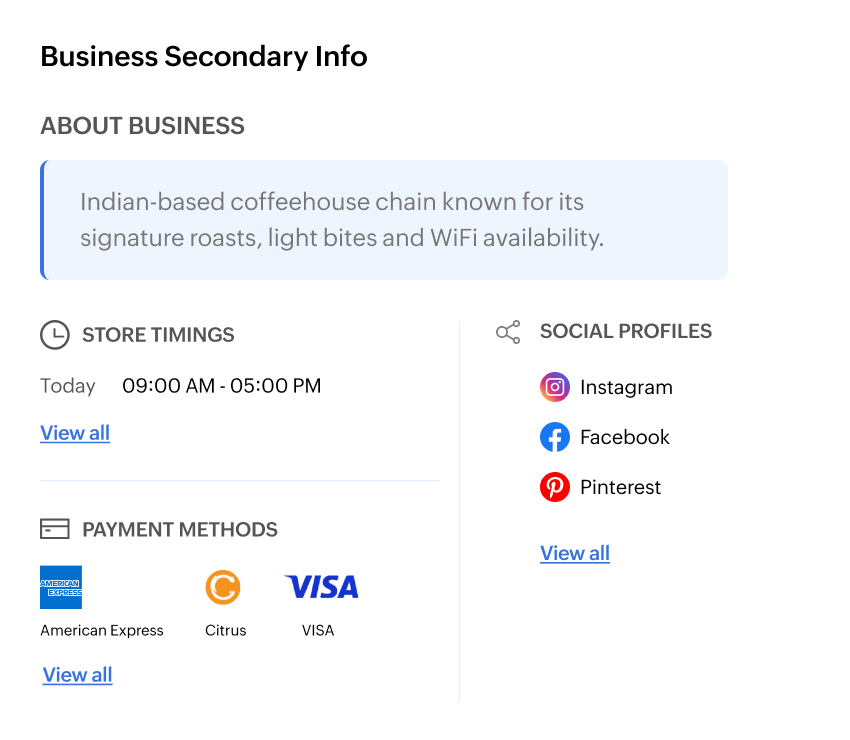Open the Facebook profile text link
This screenshot has height=740, width=850.
(624, 437)
